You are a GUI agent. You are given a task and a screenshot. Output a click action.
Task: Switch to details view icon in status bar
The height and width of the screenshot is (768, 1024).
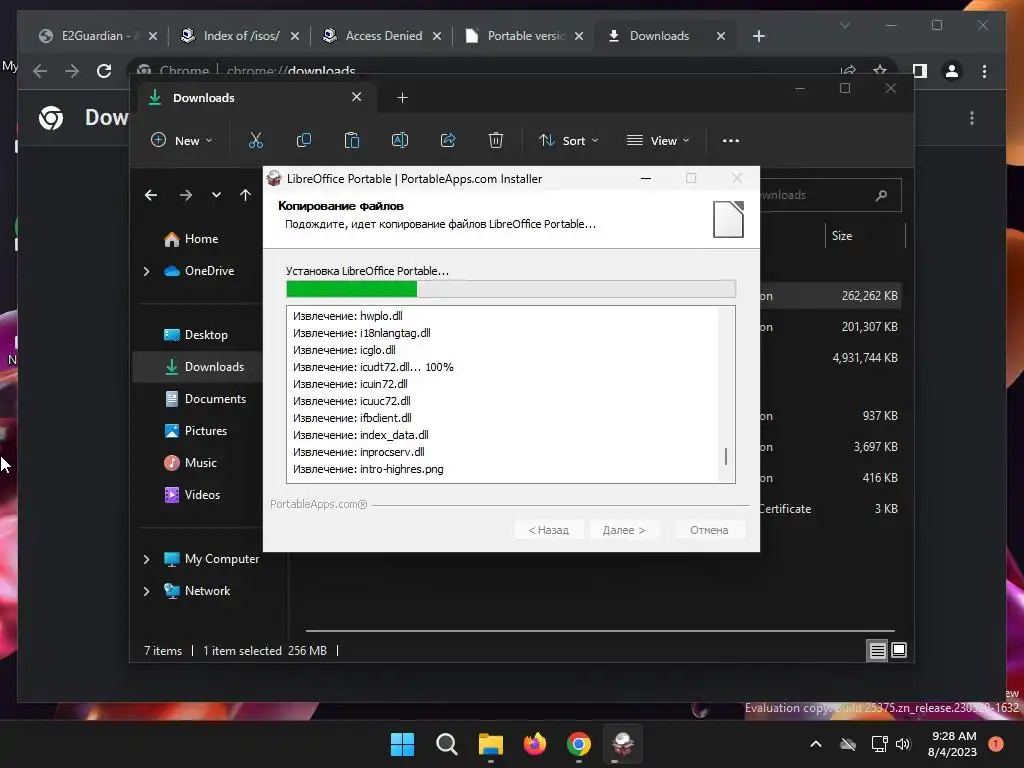(x=877, y=650)
